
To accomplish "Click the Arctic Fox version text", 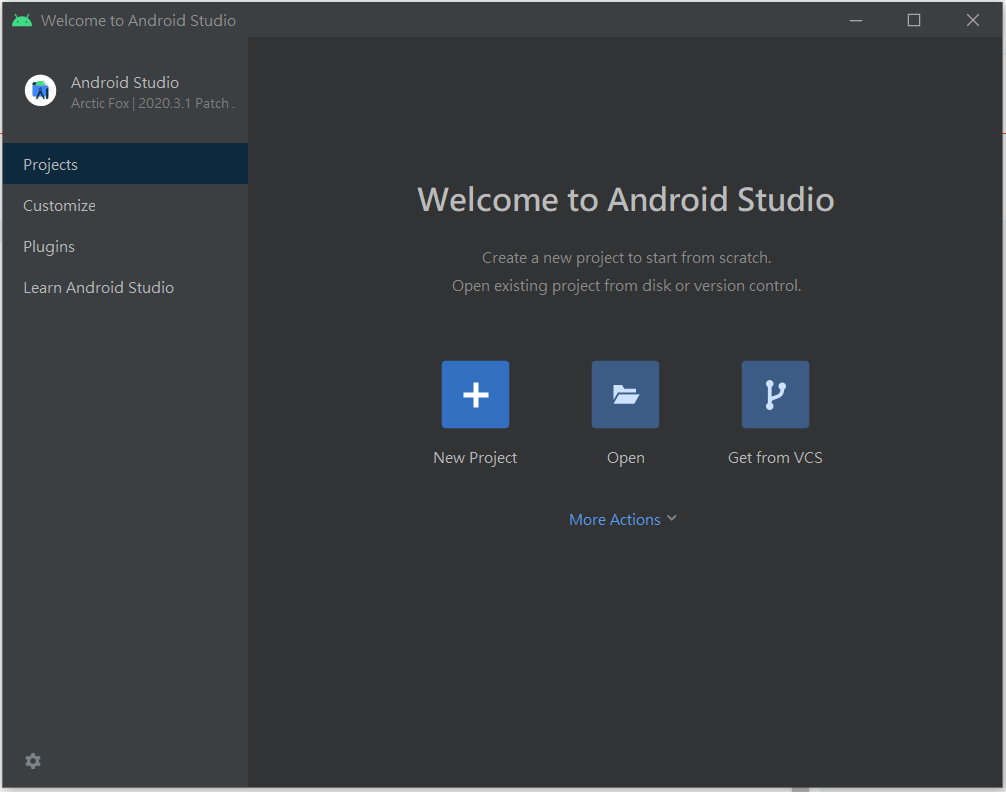I will pos(153,103).
